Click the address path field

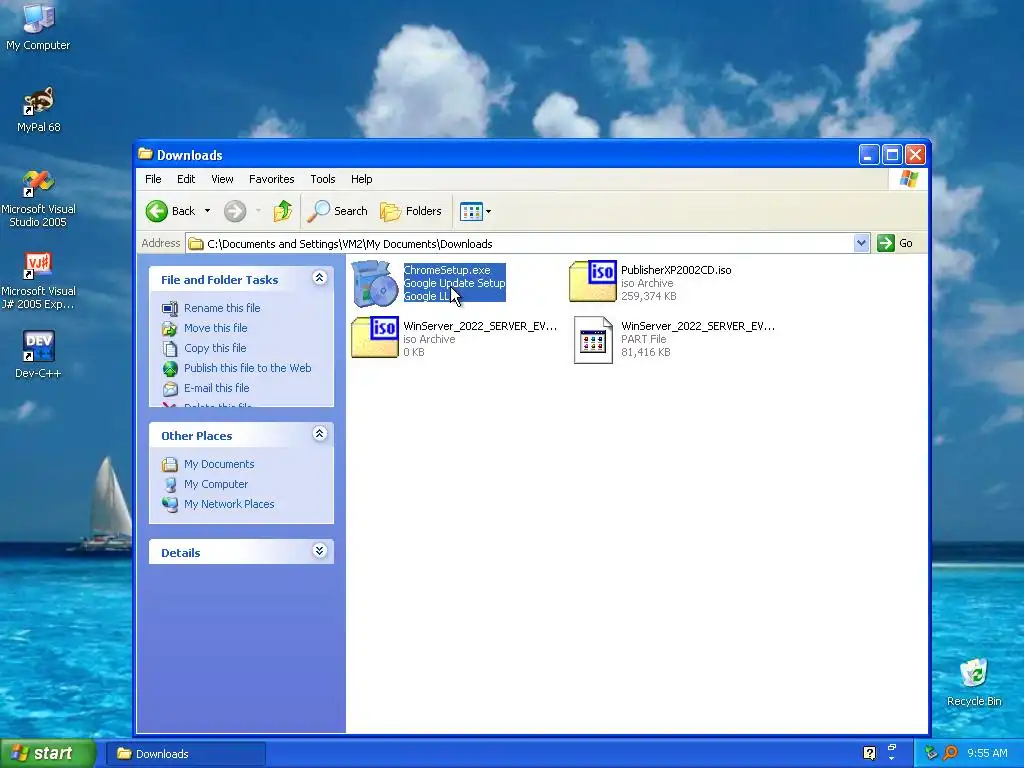point(520,244)
